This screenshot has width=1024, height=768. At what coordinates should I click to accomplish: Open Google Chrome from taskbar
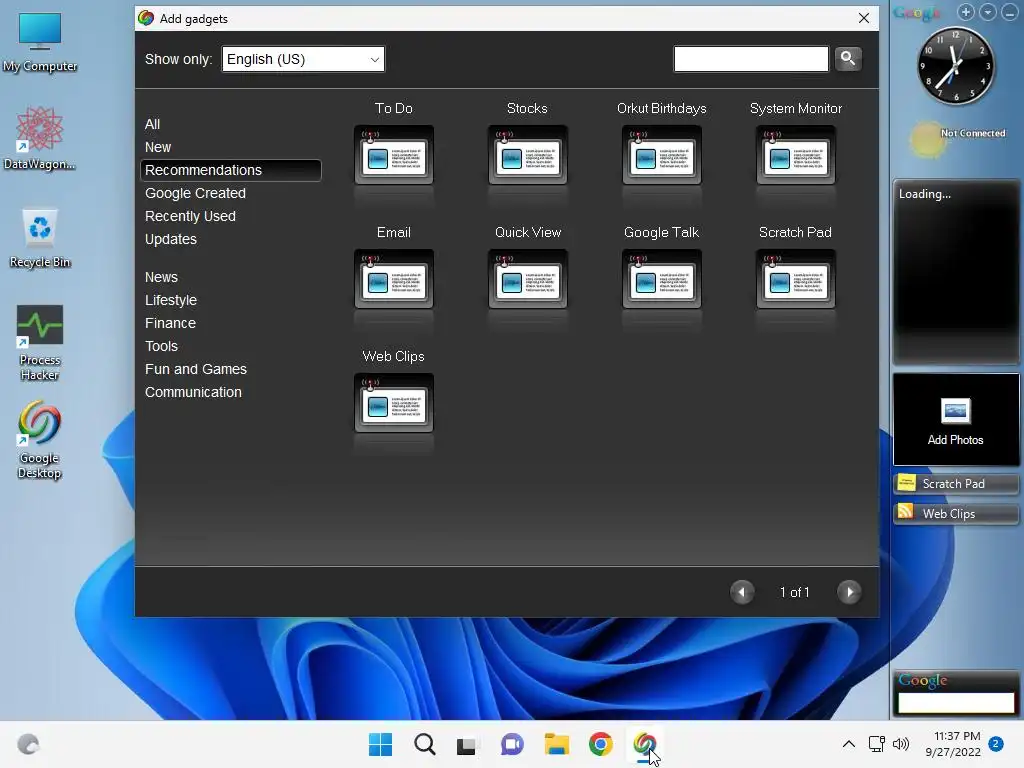point(600,744)
